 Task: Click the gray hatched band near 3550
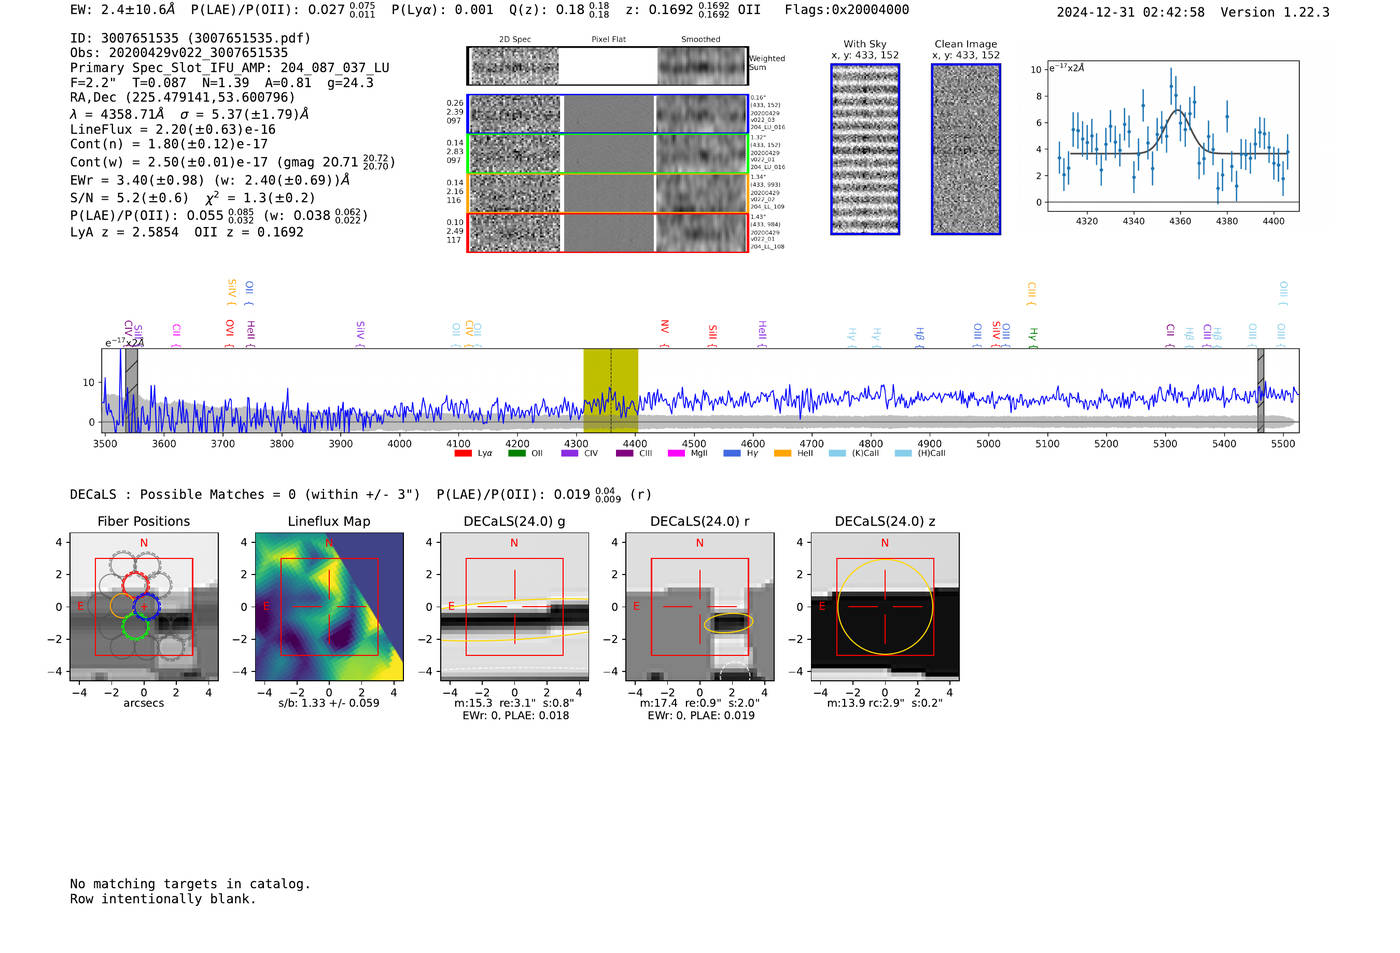click(131, 390)
